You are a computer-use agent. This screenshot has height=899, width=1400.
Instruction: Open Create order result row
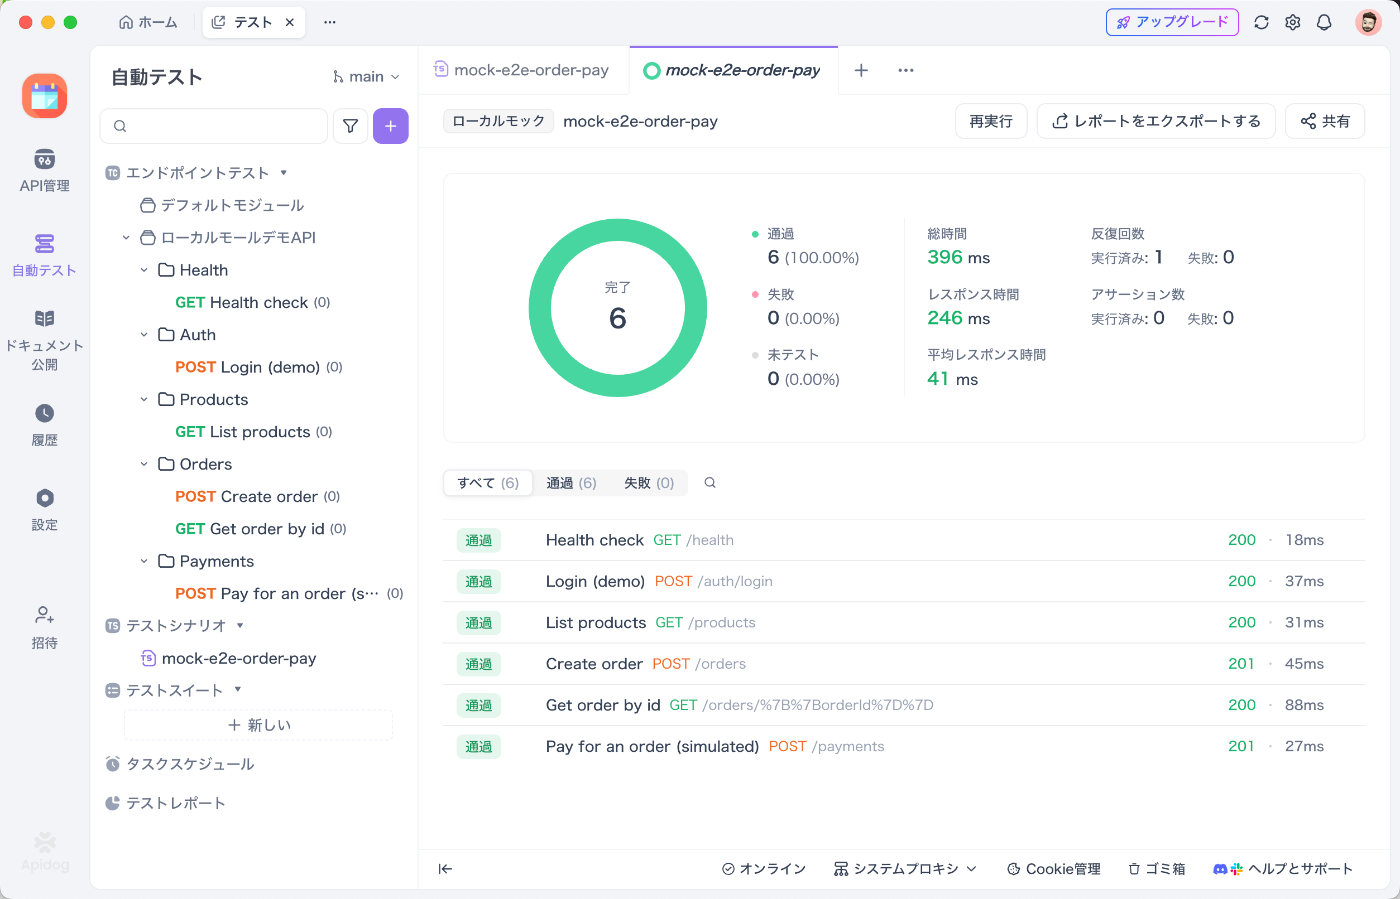(904, 664)
